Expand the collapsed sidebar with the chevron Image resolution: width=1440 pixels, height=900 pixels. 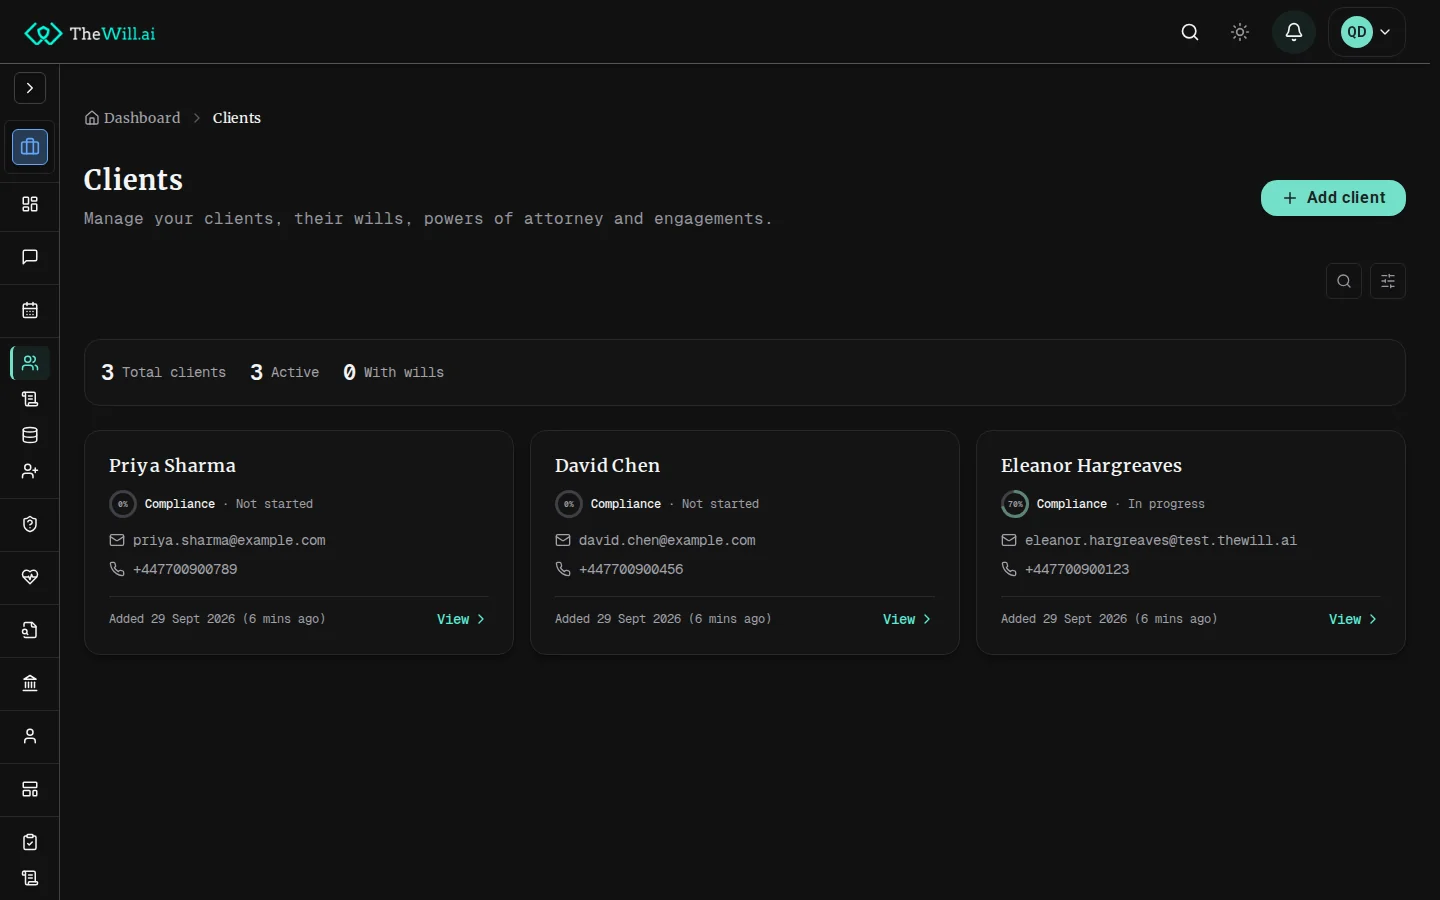coord(30,88)
